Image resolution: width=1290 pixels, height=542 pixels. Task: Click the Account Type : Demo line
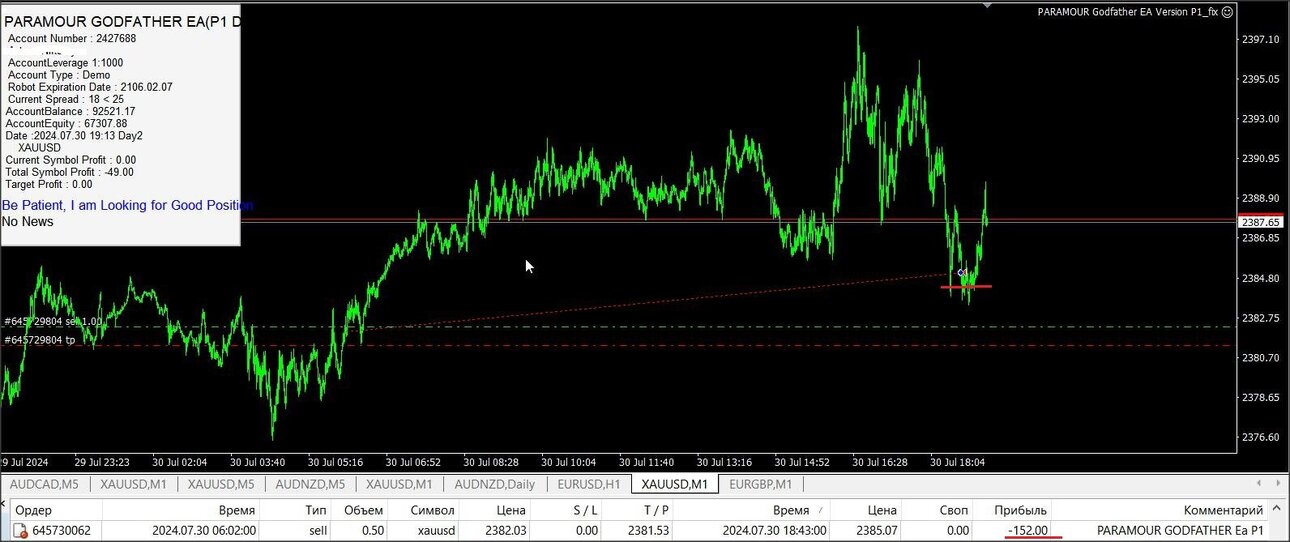(x=59, y=75)
